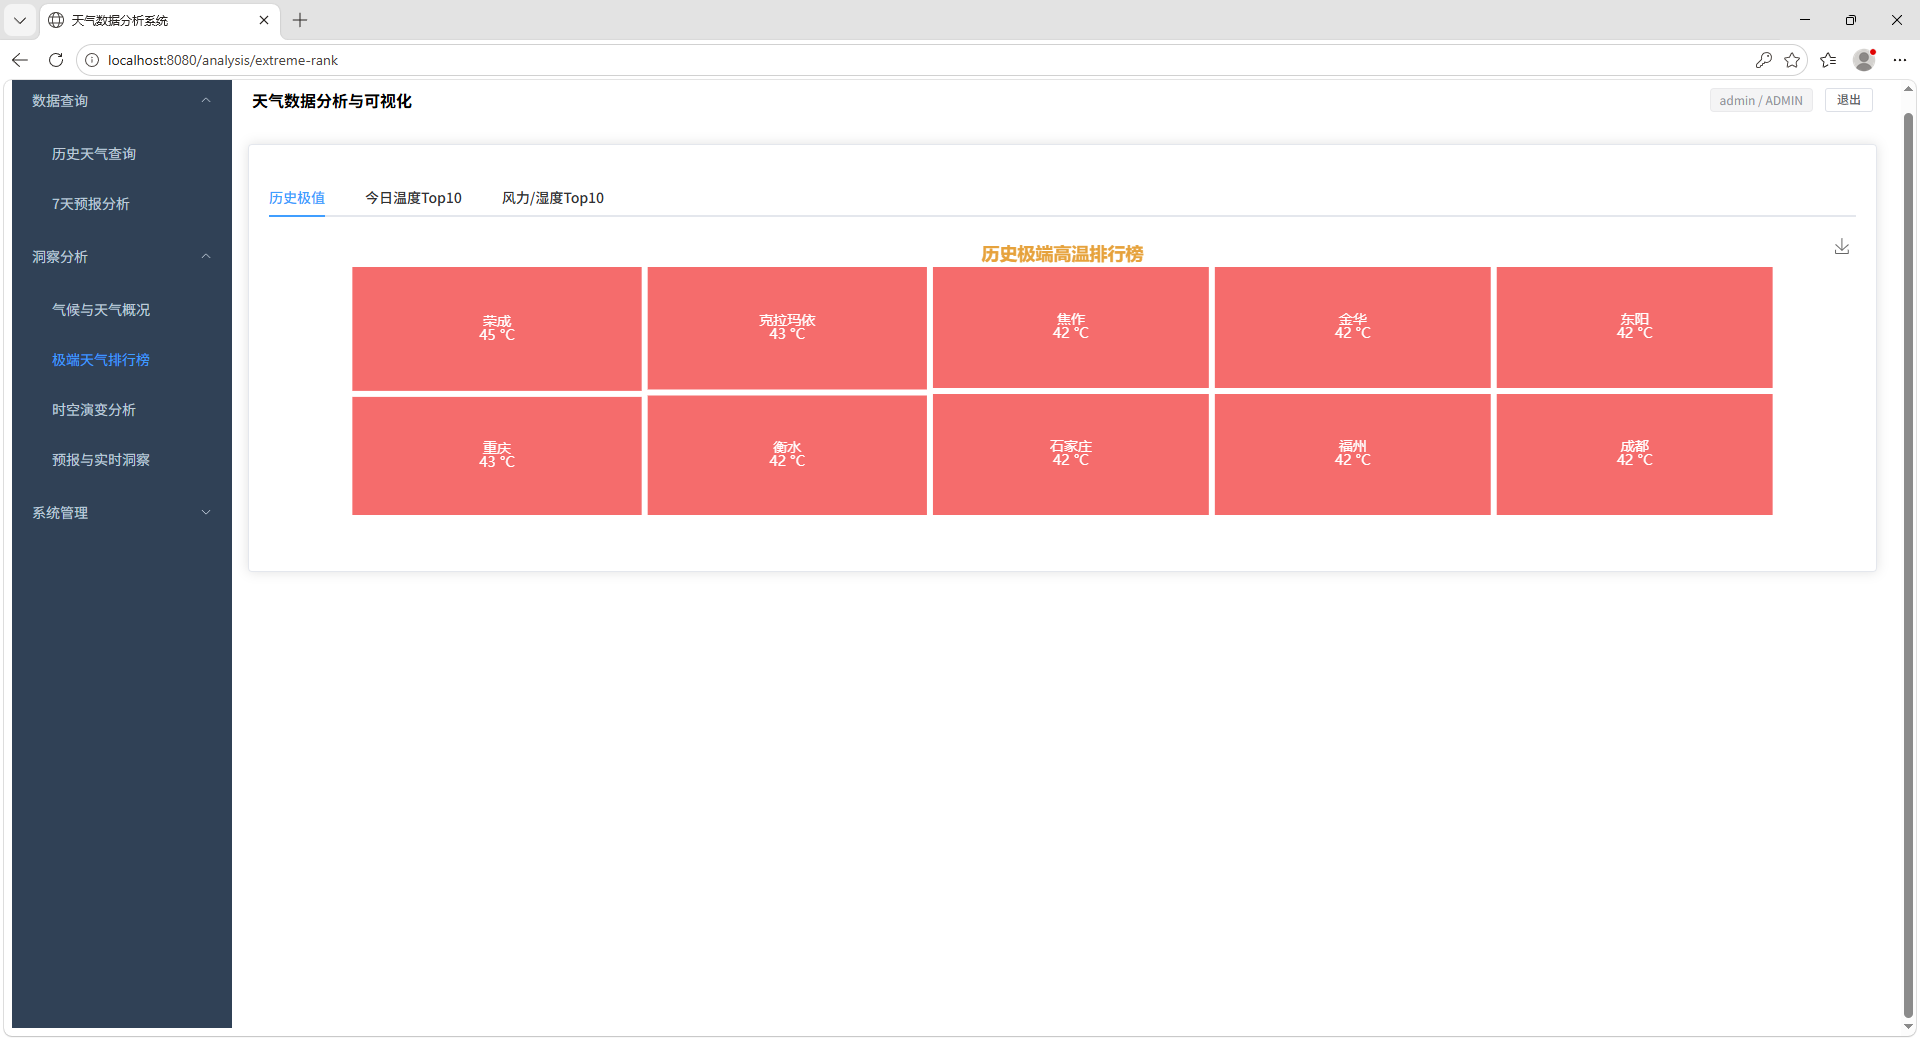Viewport: 1920px width, 1040px height.
Task: Select the 荣成 45°C treemap tile
Action: [x=496, y=328]
